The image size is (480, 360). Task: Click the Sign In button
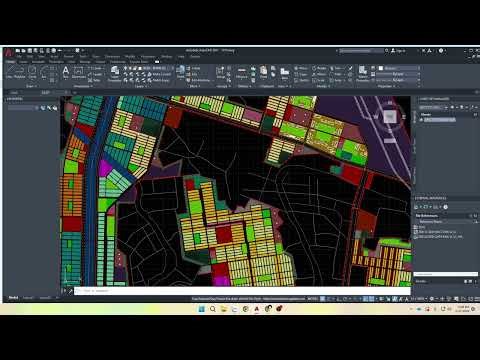point(398,51)
